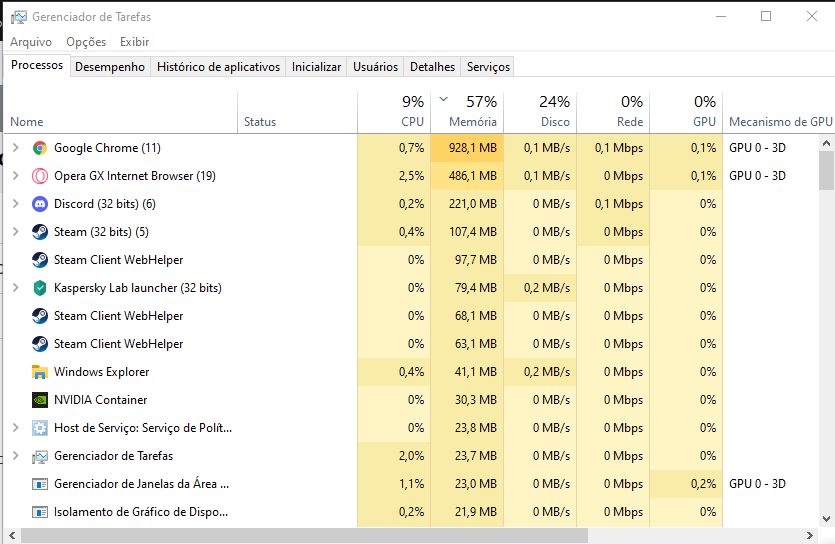
Task: Select the NVIDIA Container process name
Action: point(100,400)
